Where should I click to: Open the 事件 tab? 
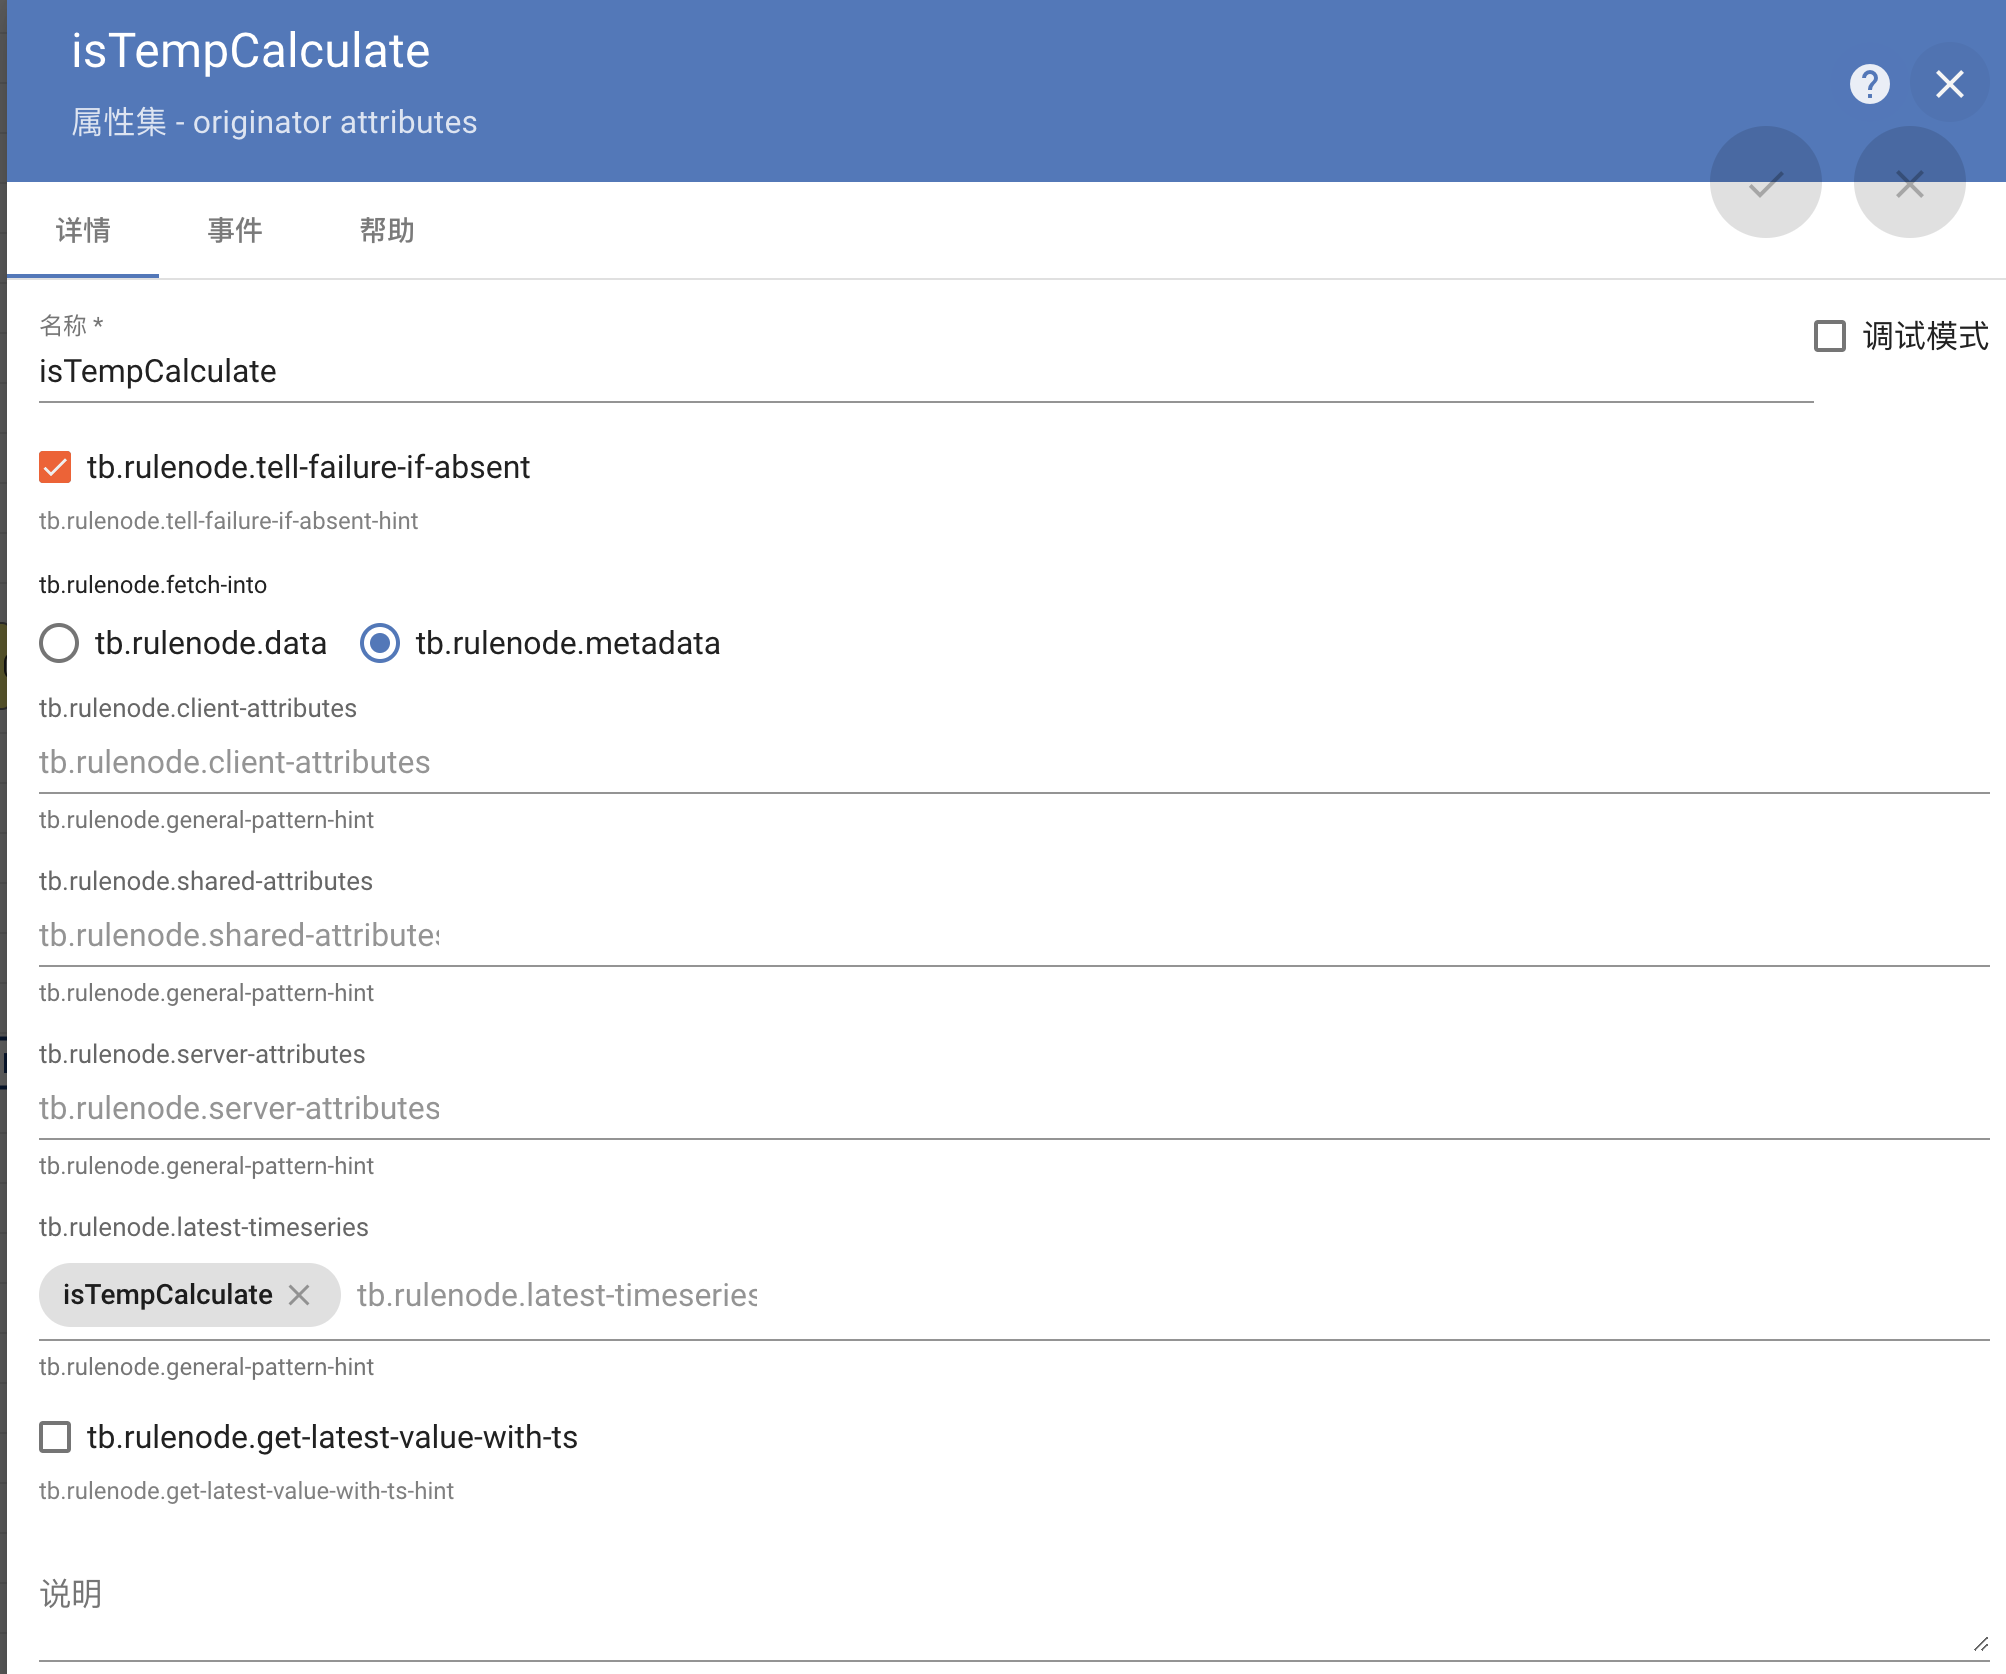click(x=235, y=231)
